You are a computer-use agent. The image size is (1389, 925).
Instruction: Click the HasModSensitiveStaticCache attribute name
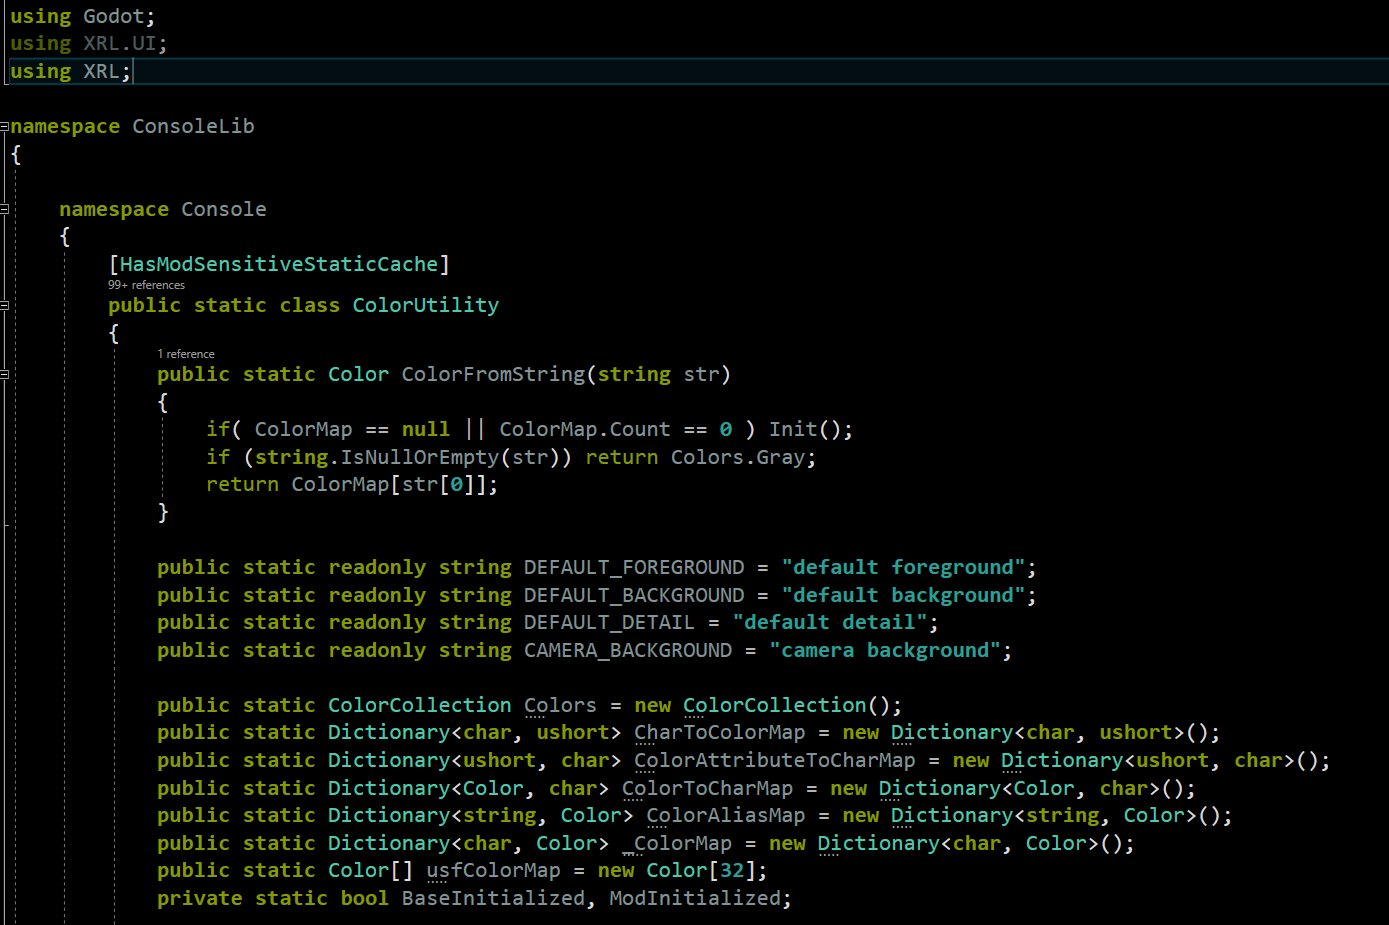click(x=278, y=264)
